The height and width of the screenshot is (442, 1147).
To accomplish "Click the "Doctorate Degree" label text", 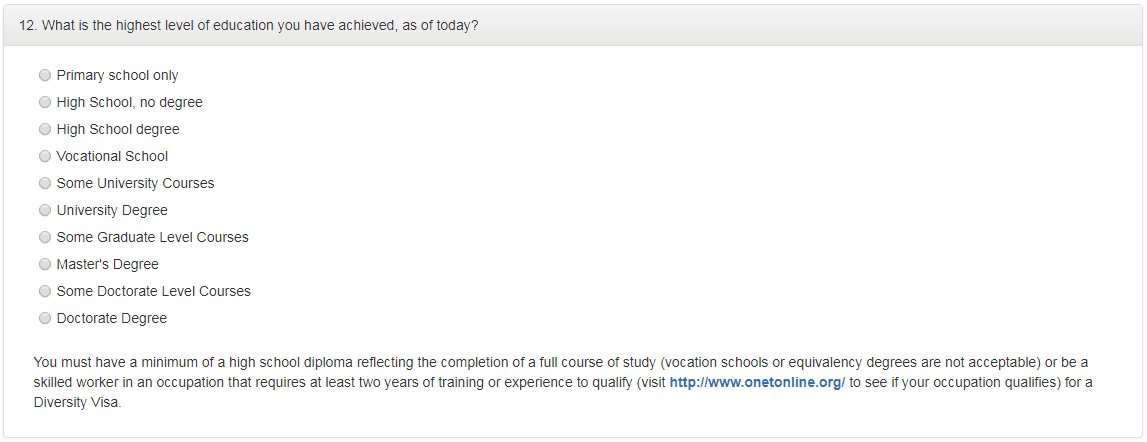I will (x=112, y=318).
